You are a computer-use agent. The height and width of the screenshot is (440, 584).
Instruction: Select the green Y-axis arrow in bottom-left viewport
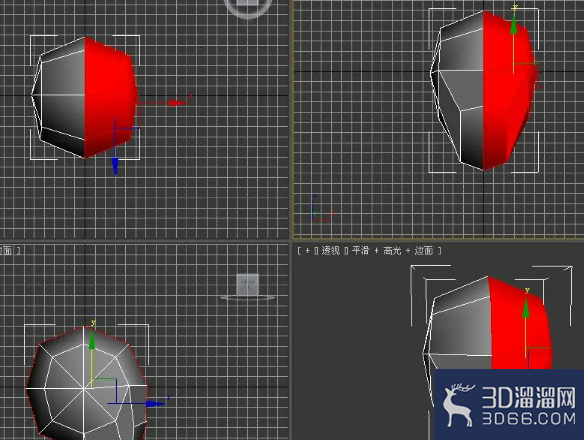(92, 340)
